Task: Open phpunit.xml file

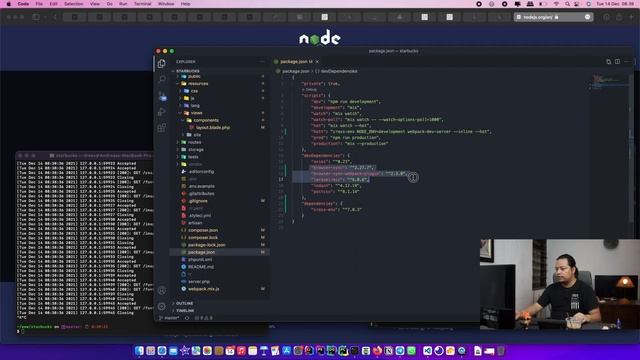Action: tap(200, 260)
